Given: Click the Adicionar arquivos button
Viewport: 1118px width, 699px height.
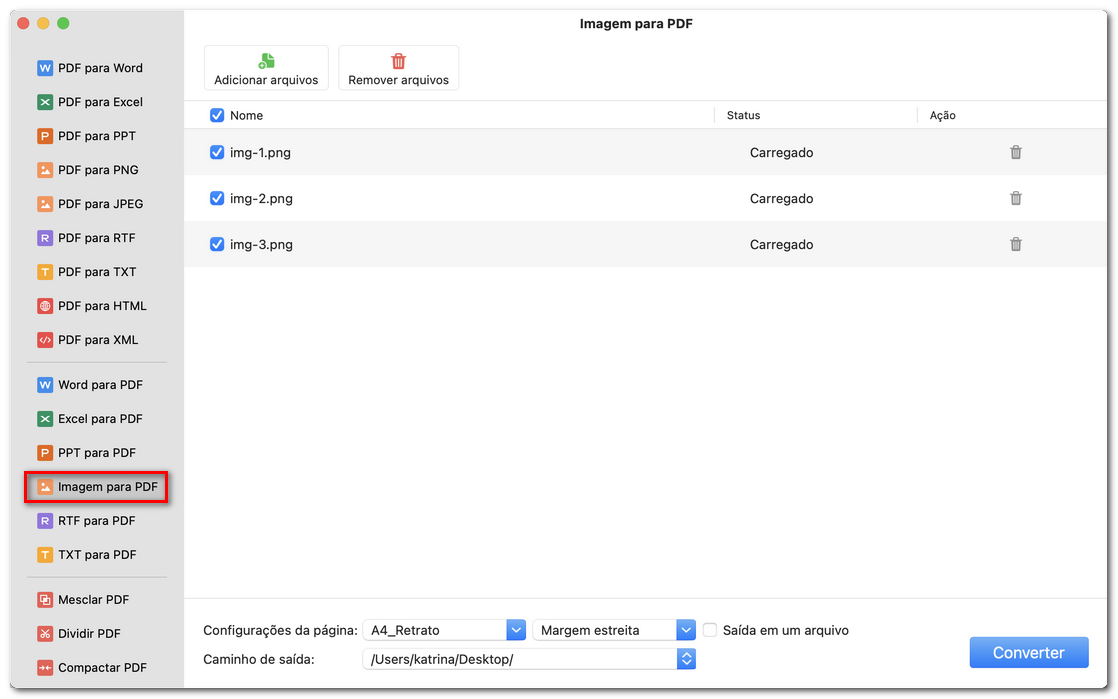Looking at the screenshot, I should coord(266,67).
